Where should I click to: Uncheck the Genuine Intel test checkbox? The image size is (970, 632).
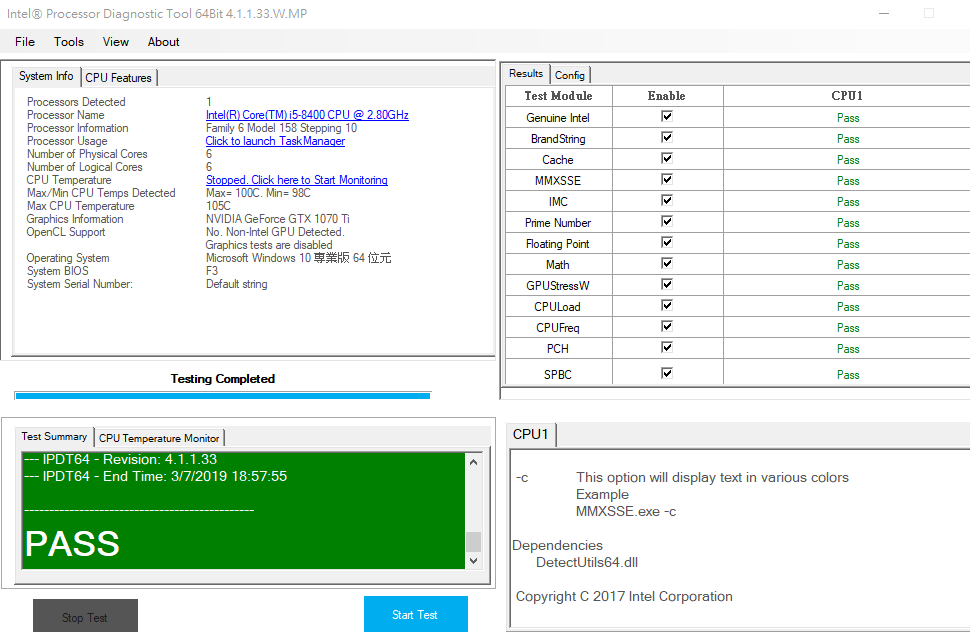[x=667, y=116]
